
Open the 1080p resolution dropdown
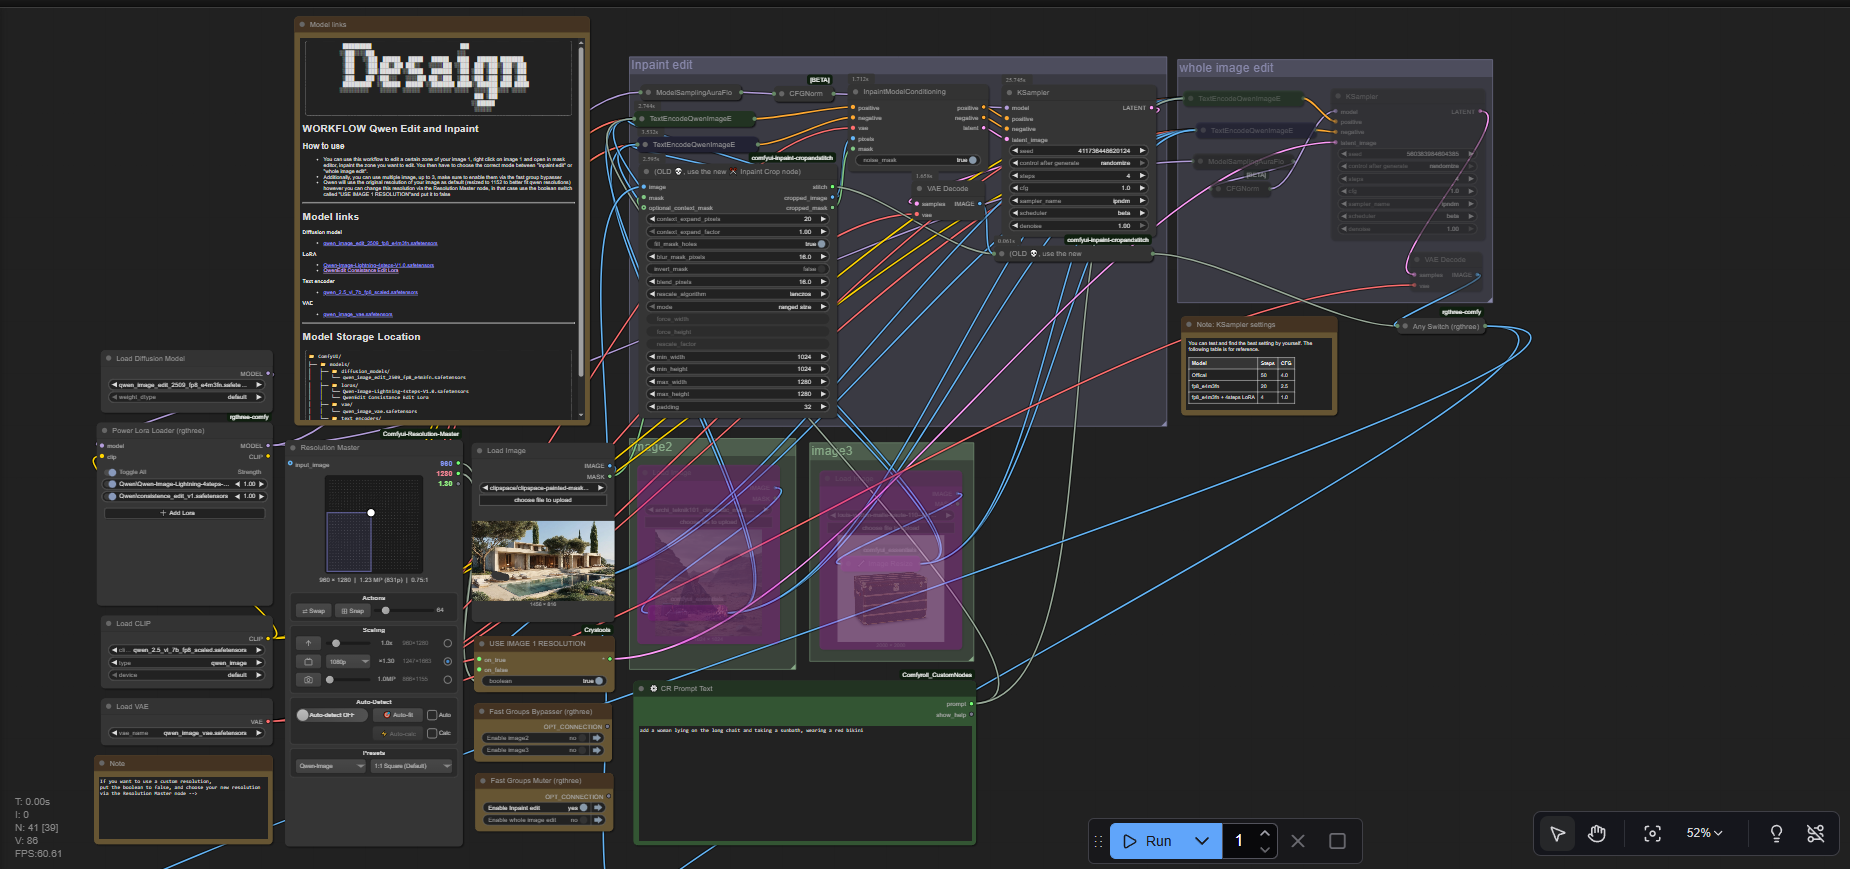click(349, 661)
